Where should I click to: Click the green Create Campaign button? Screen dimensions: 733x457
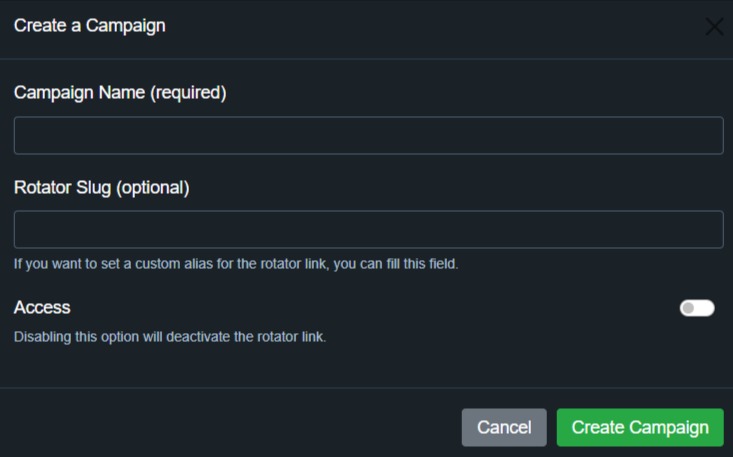(x=640, y=427)
